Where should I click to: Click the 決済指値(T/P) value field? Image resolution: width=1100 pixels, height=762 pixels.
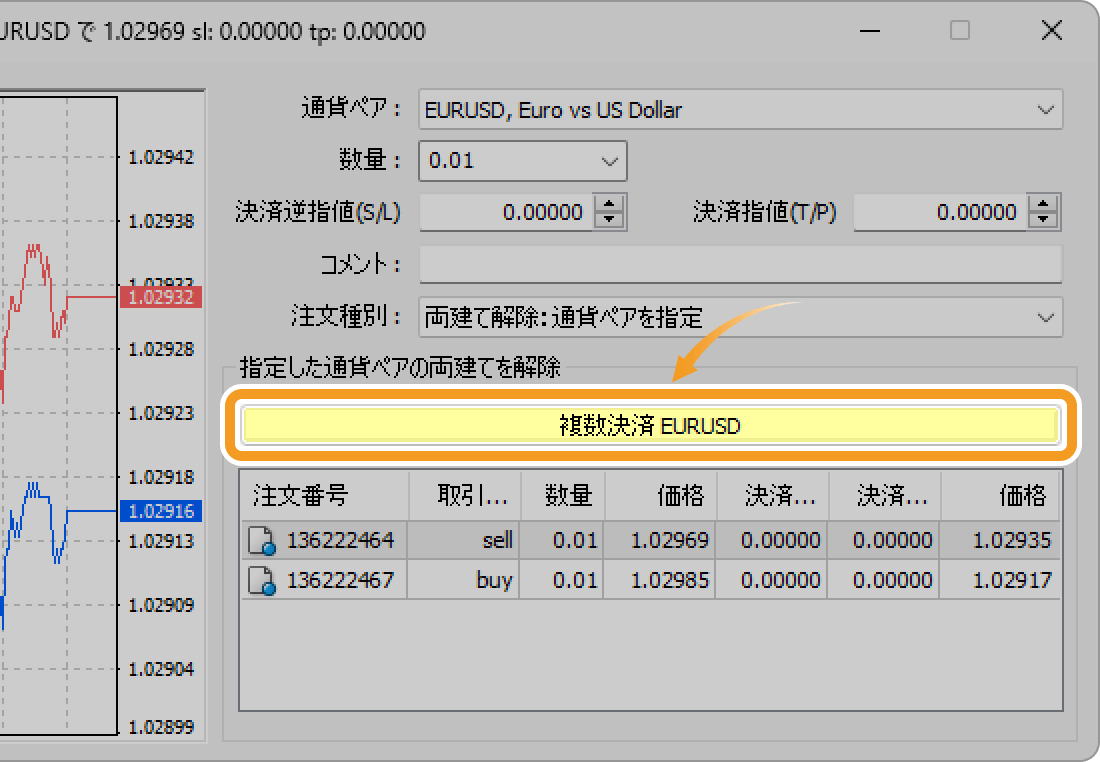(x=940, y=212)
